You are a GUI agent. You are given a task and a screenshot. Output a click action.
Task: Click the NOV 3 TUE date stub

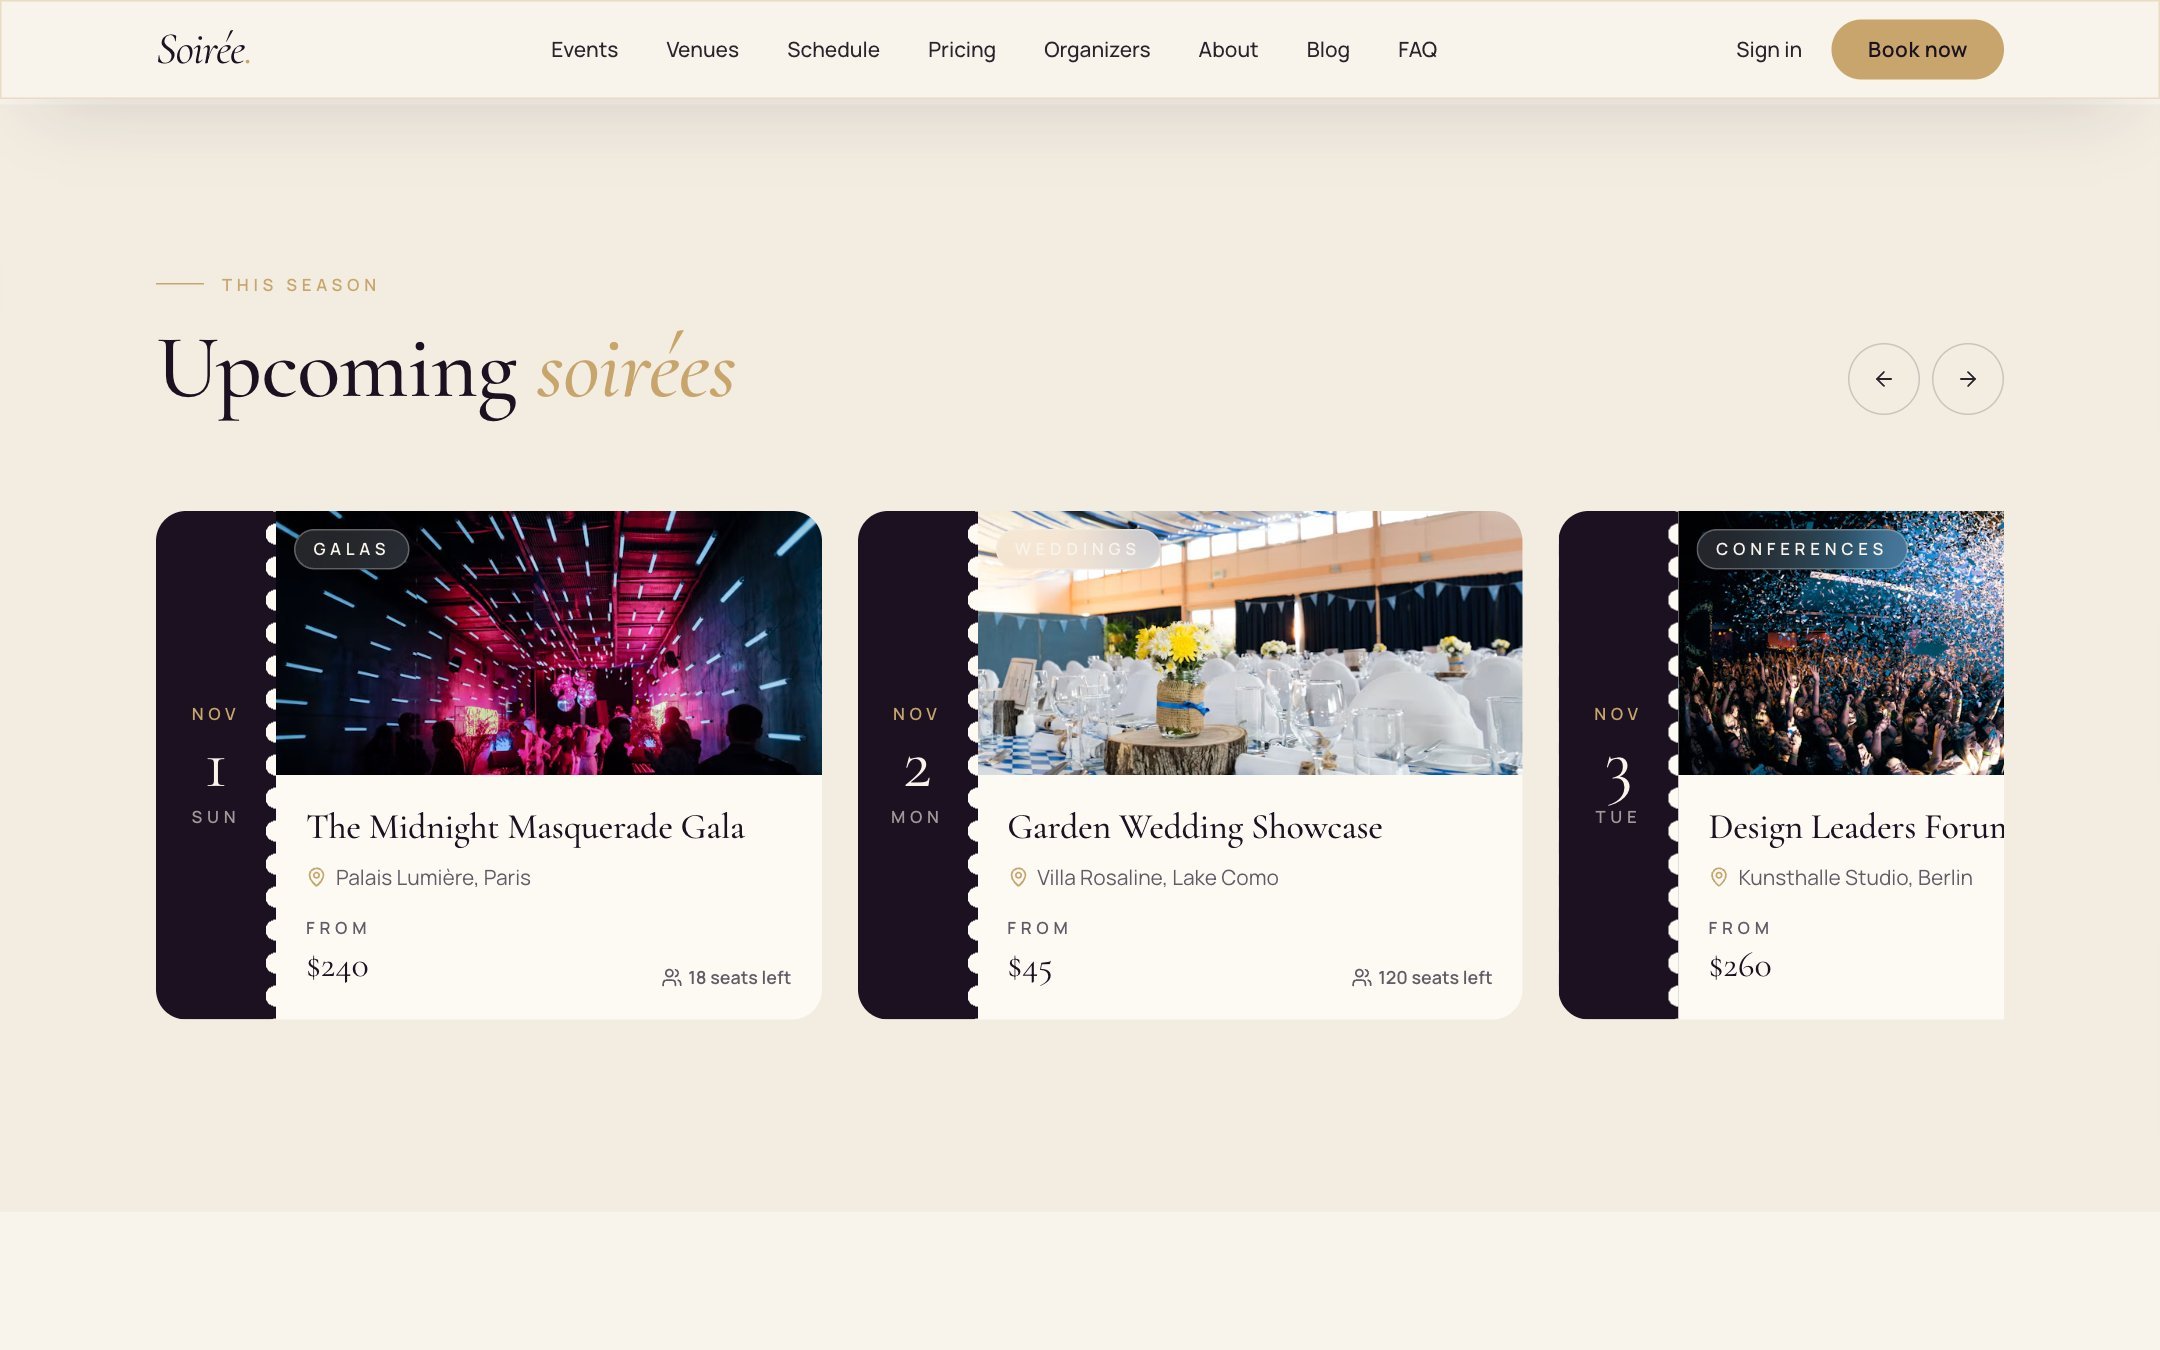(x=1617, y=765)
